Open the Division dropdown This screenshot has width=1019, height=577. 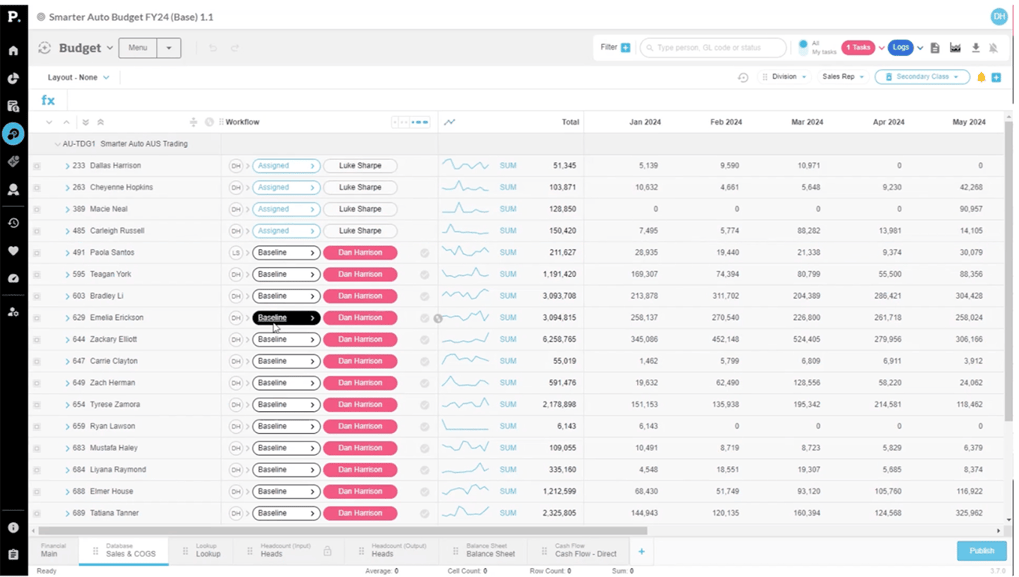coord(786,76)
